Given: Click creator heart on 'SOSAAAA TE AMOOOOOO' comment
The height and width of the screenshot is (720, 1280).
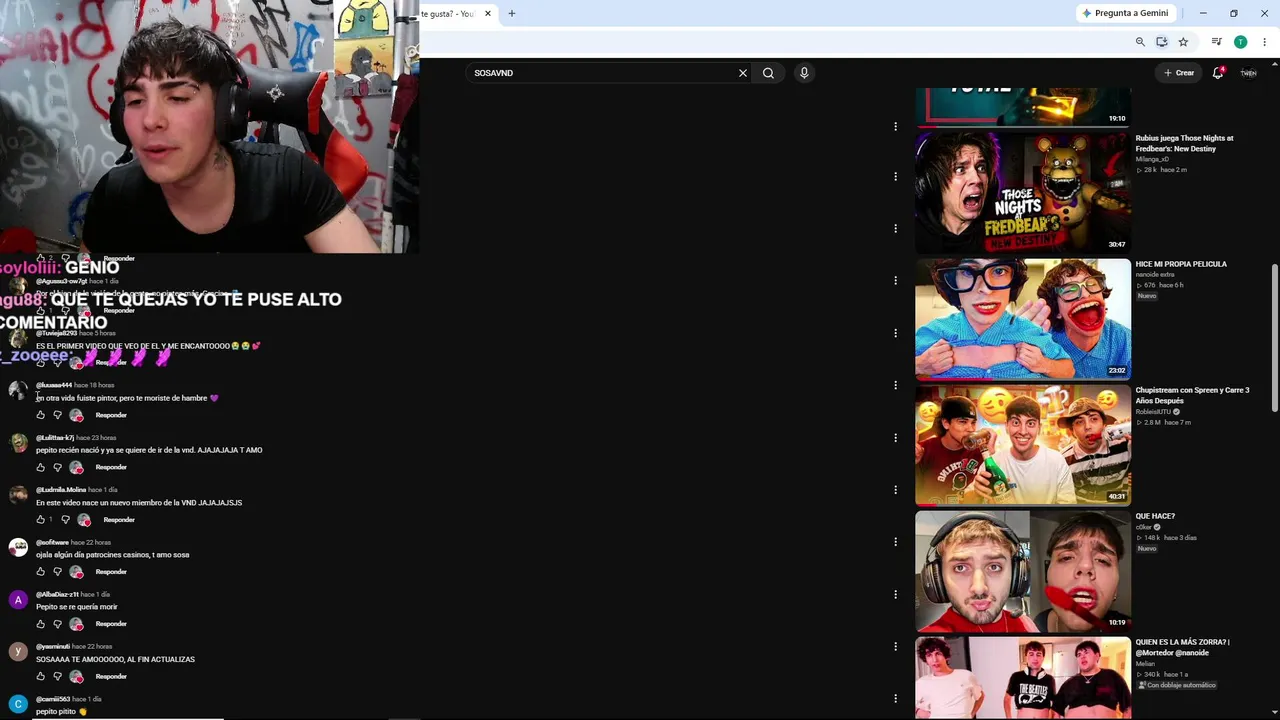Looking at the screenshot, I should coord(76,676).
